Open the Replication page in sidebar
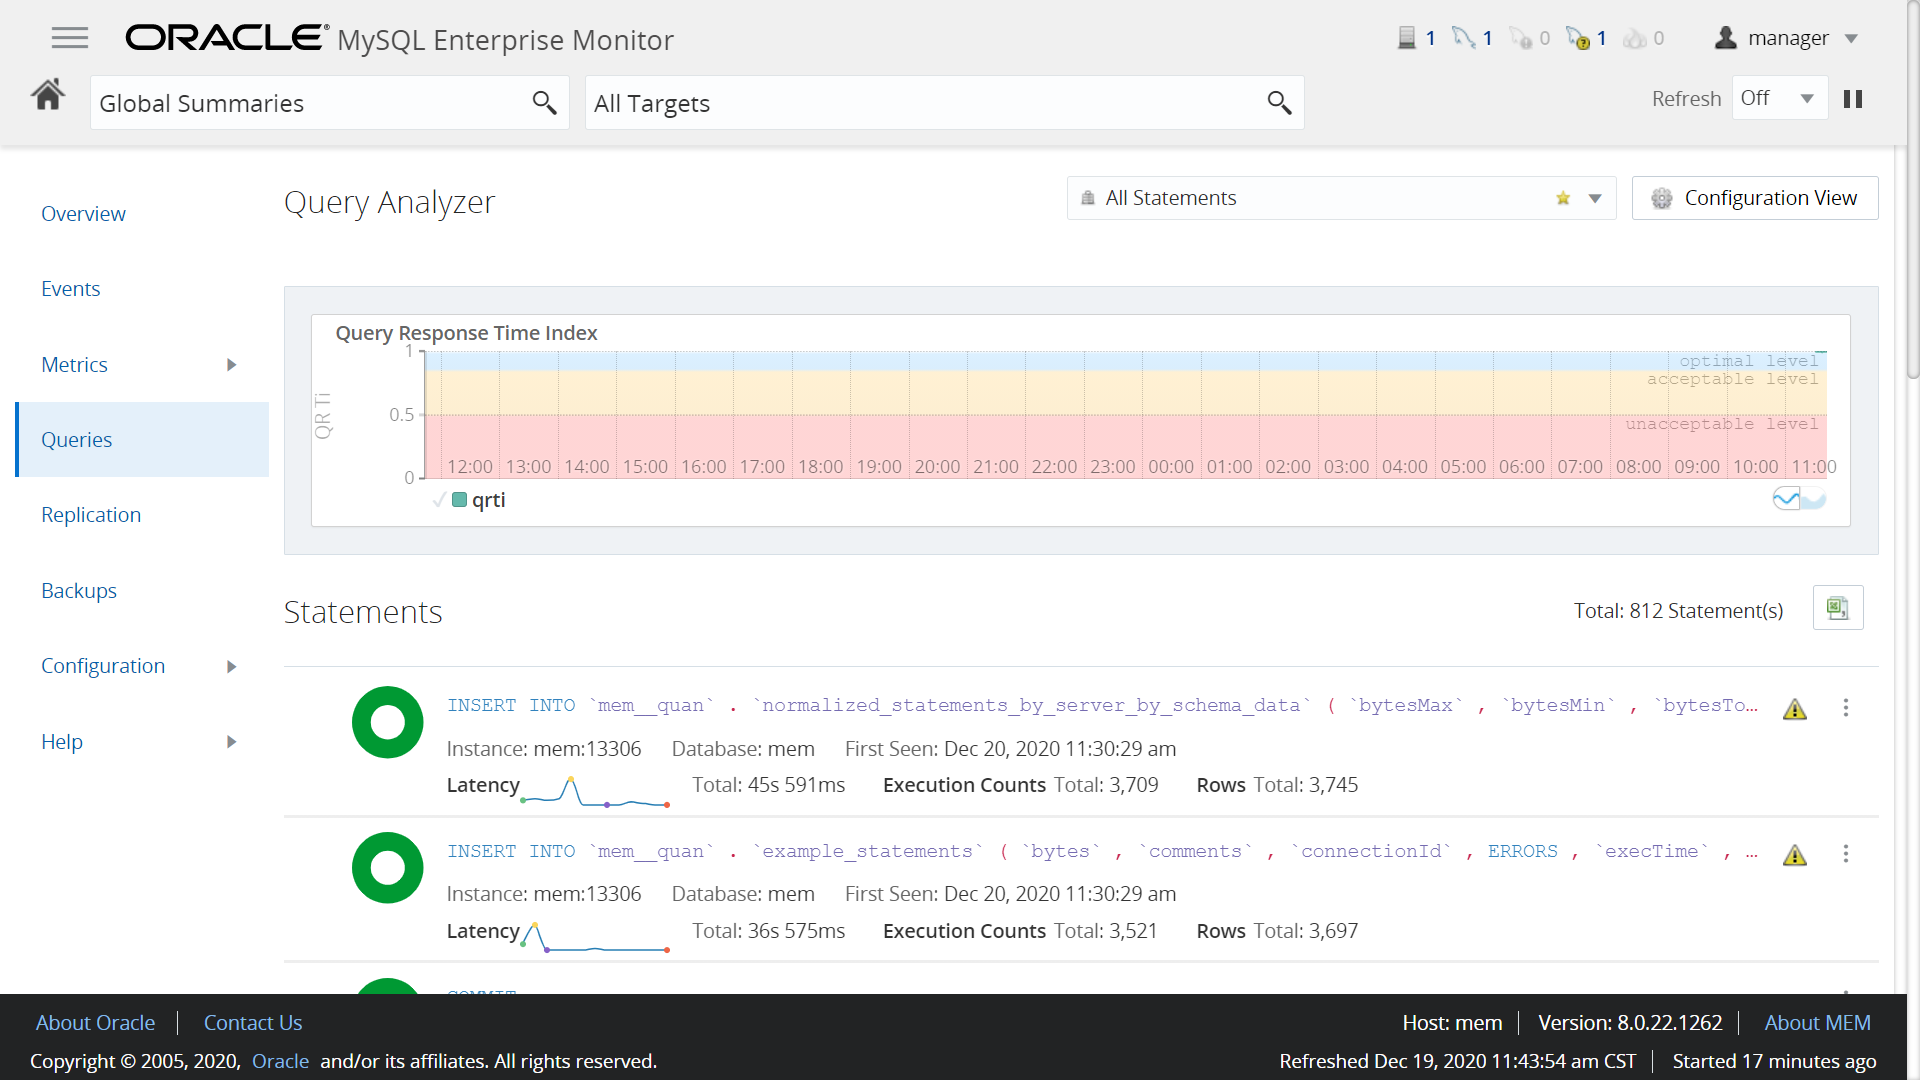Screen dimensions: 1920x1080 91,515
